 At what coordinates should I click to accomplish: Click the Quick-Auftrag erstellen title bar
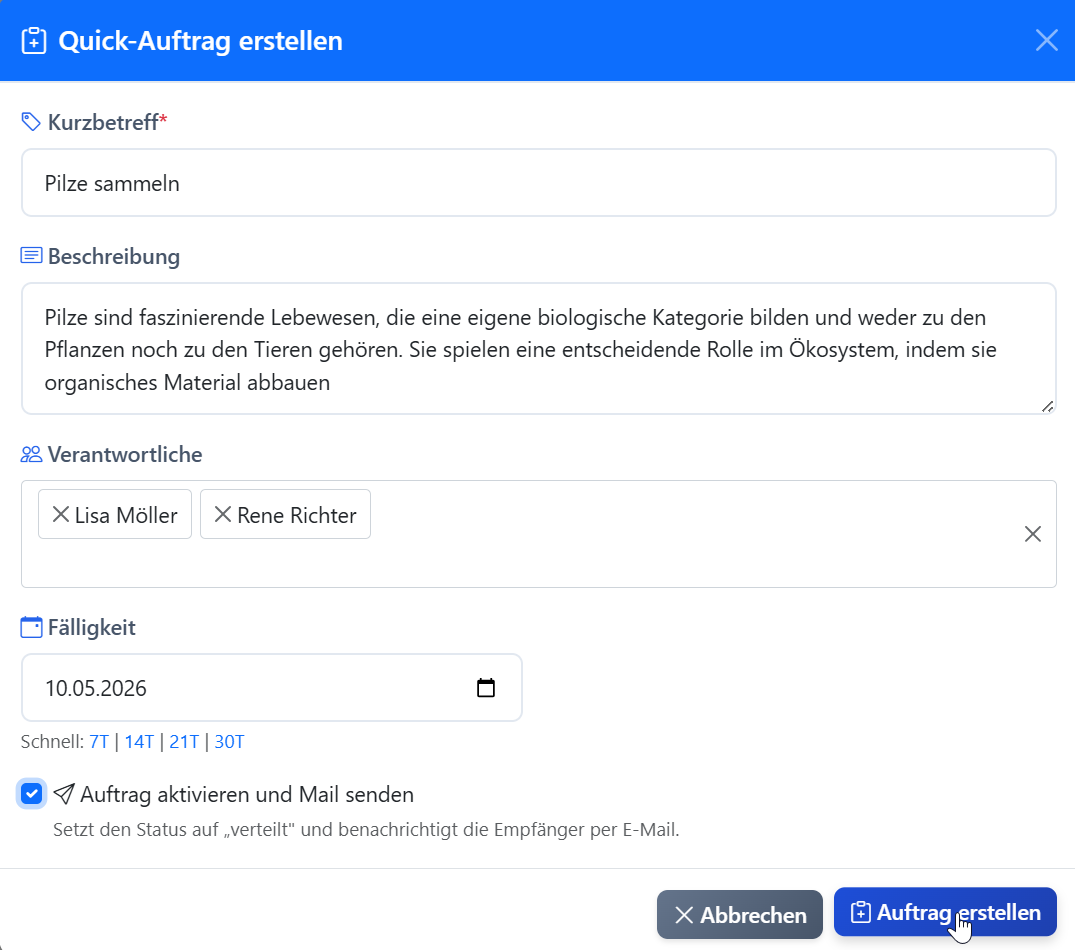[200, 41]
